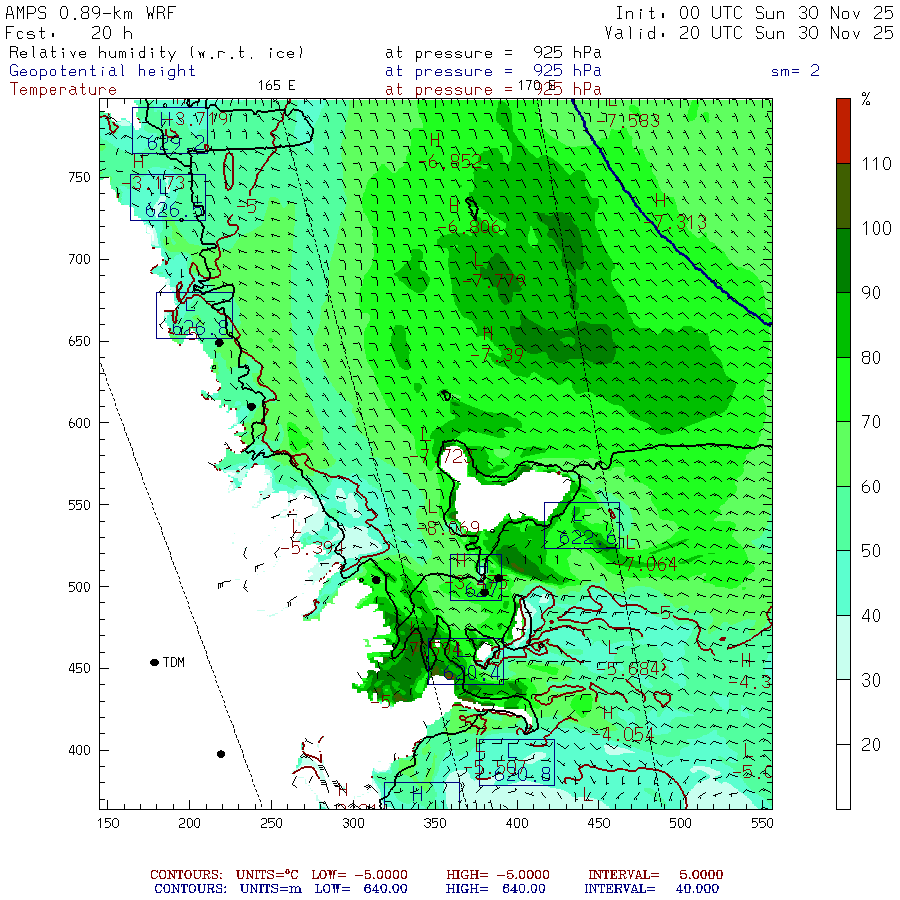Pick the pale cyan swatch between 30 and 40
Viewport: 900px width, 900px height.
(843, 647)
